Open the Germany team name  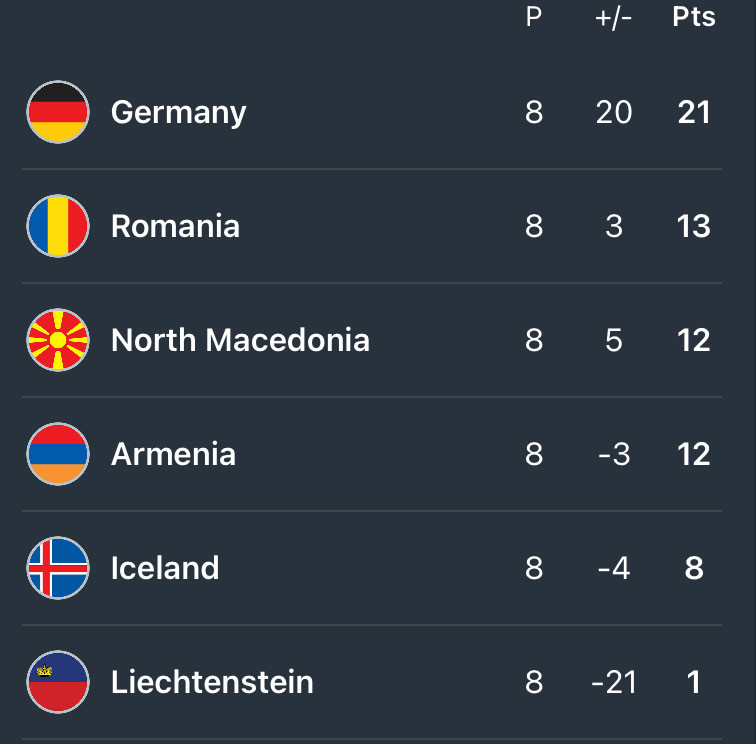(x=178, y=114)
